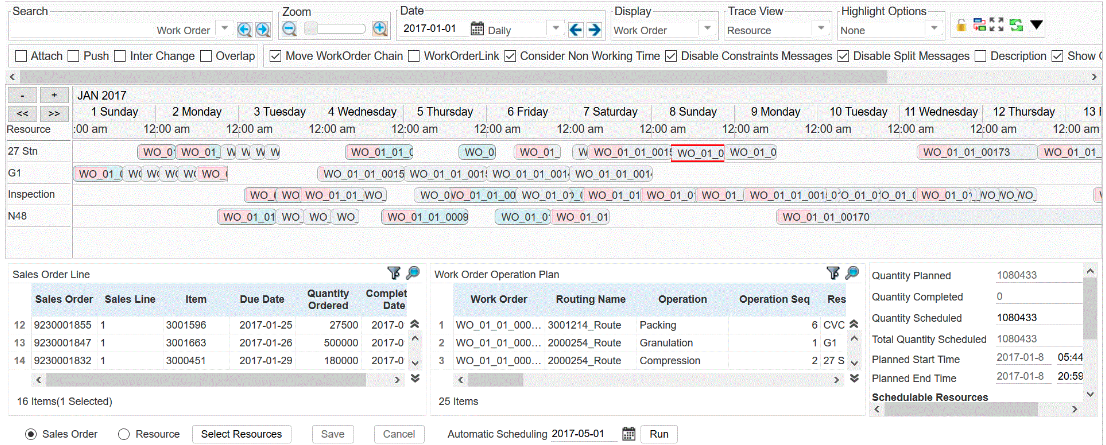Viewport: 1106px width, 445px height.
Task: Expand resource rows with plus button
Action: pyautogui.click(x=54, y=95)
